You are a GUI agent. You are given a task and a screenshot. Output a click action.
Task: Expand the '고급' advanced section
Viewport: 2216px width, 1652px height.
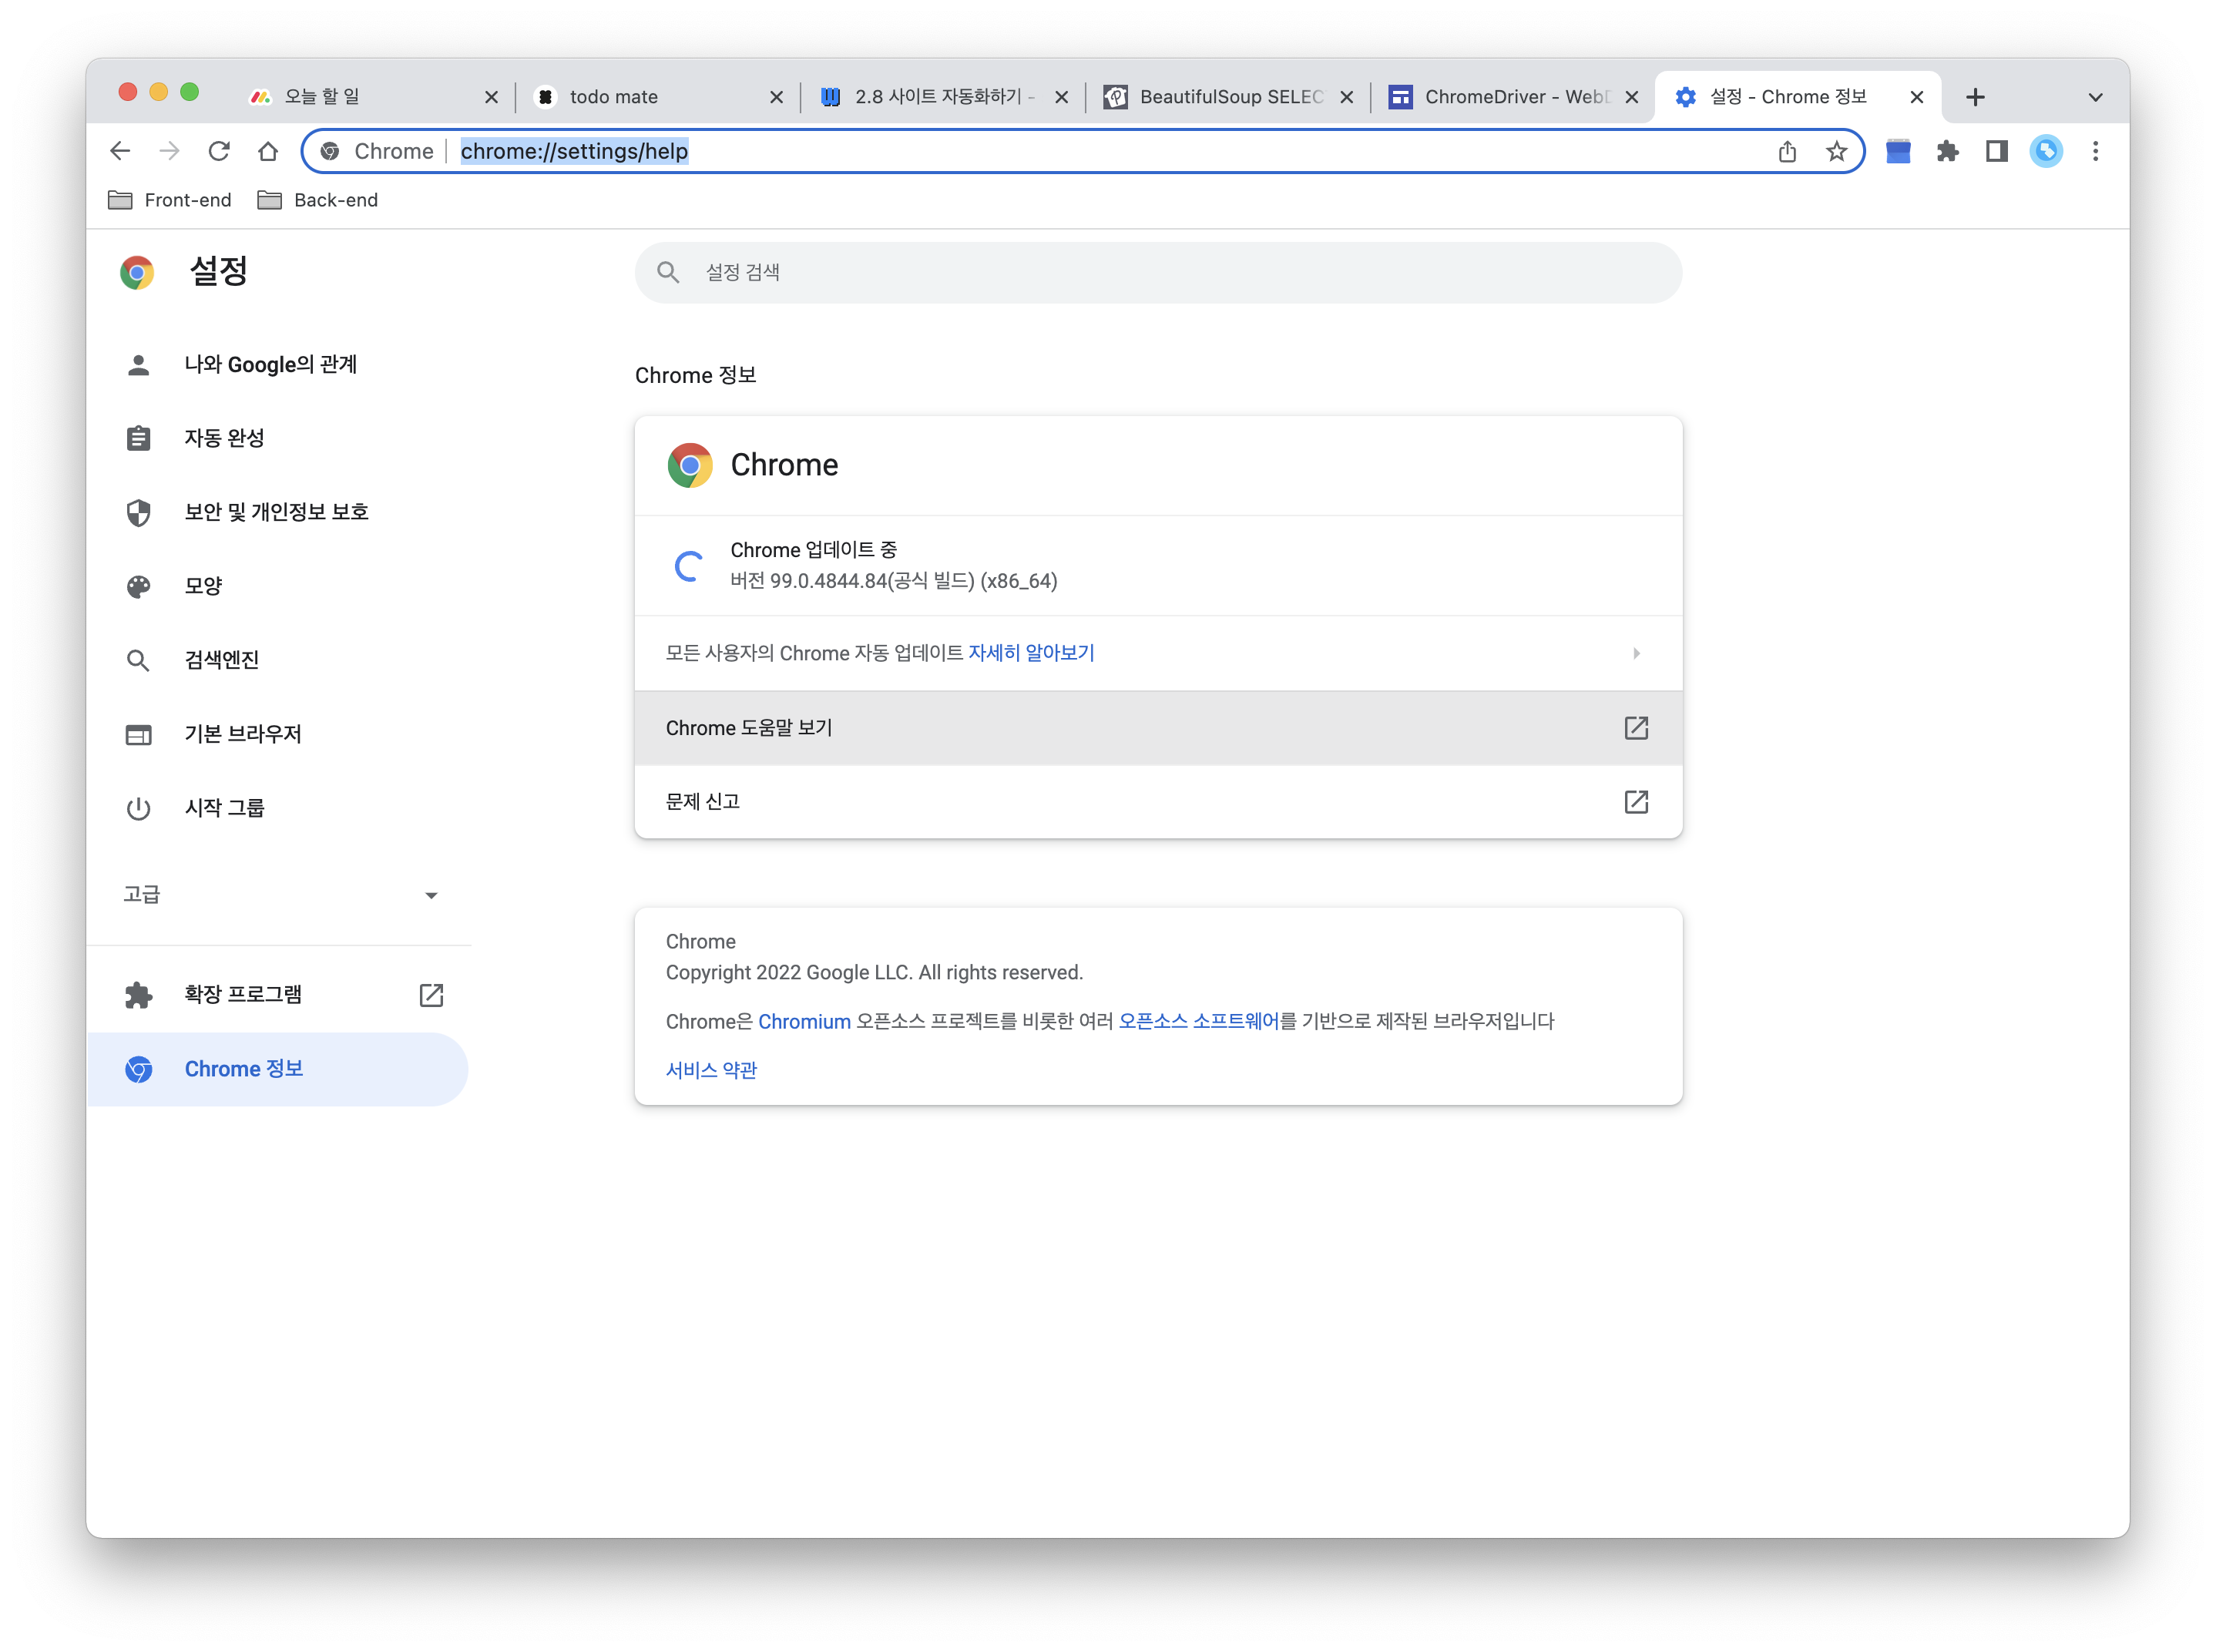point(279,895)
